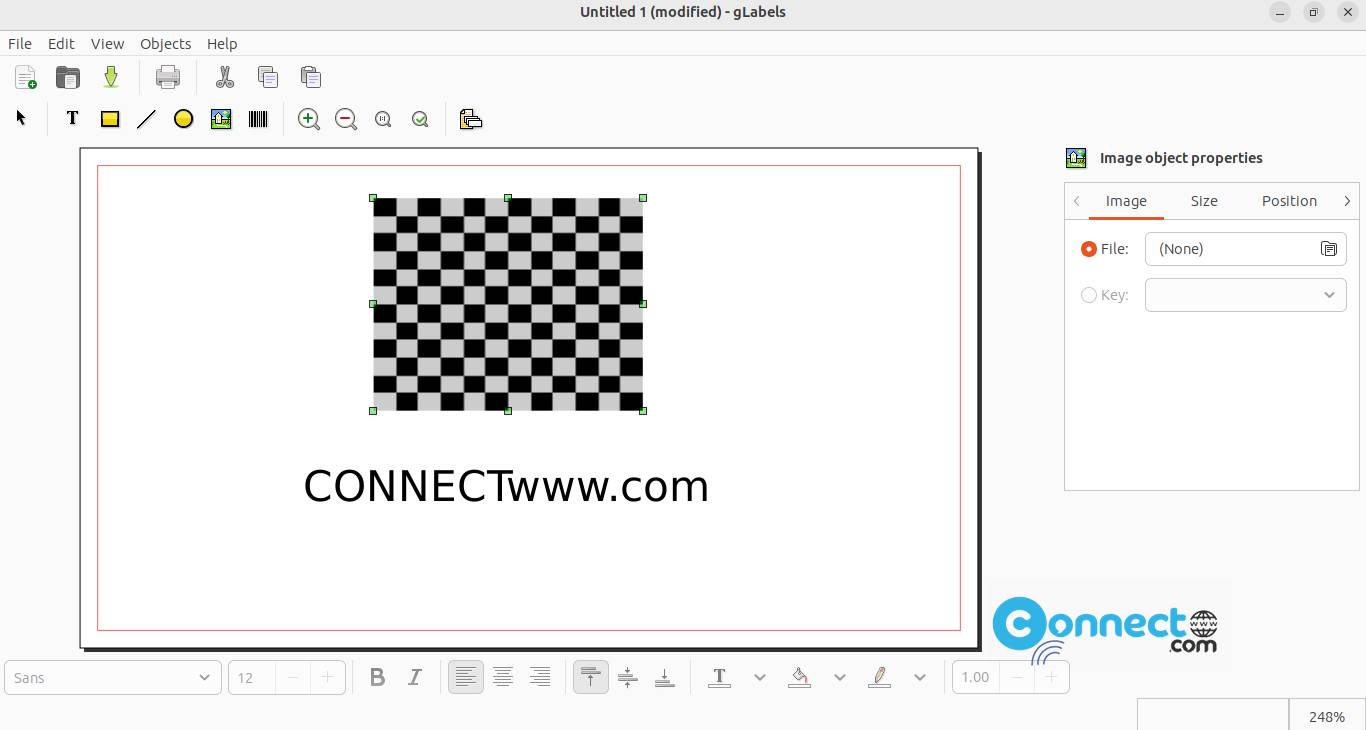This screenshot has height=730, width=1366.
Task: Paste from clipboard icon
Action: point(310,77)
